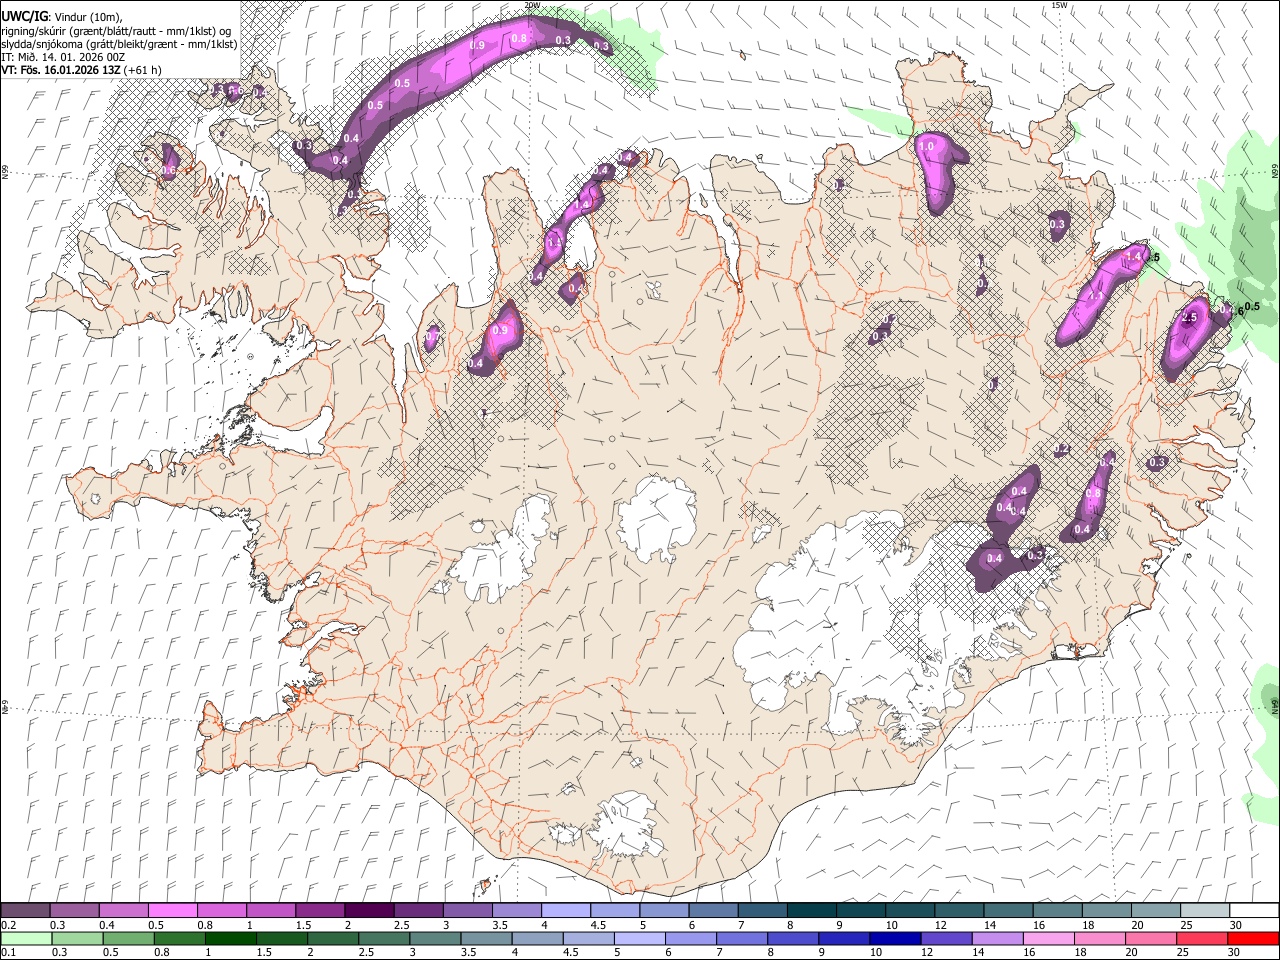This screenshot has width=1280, height=960.
Task: Select the 'slydda/snjókoma' legend description line
Action: tap(119, 44)
